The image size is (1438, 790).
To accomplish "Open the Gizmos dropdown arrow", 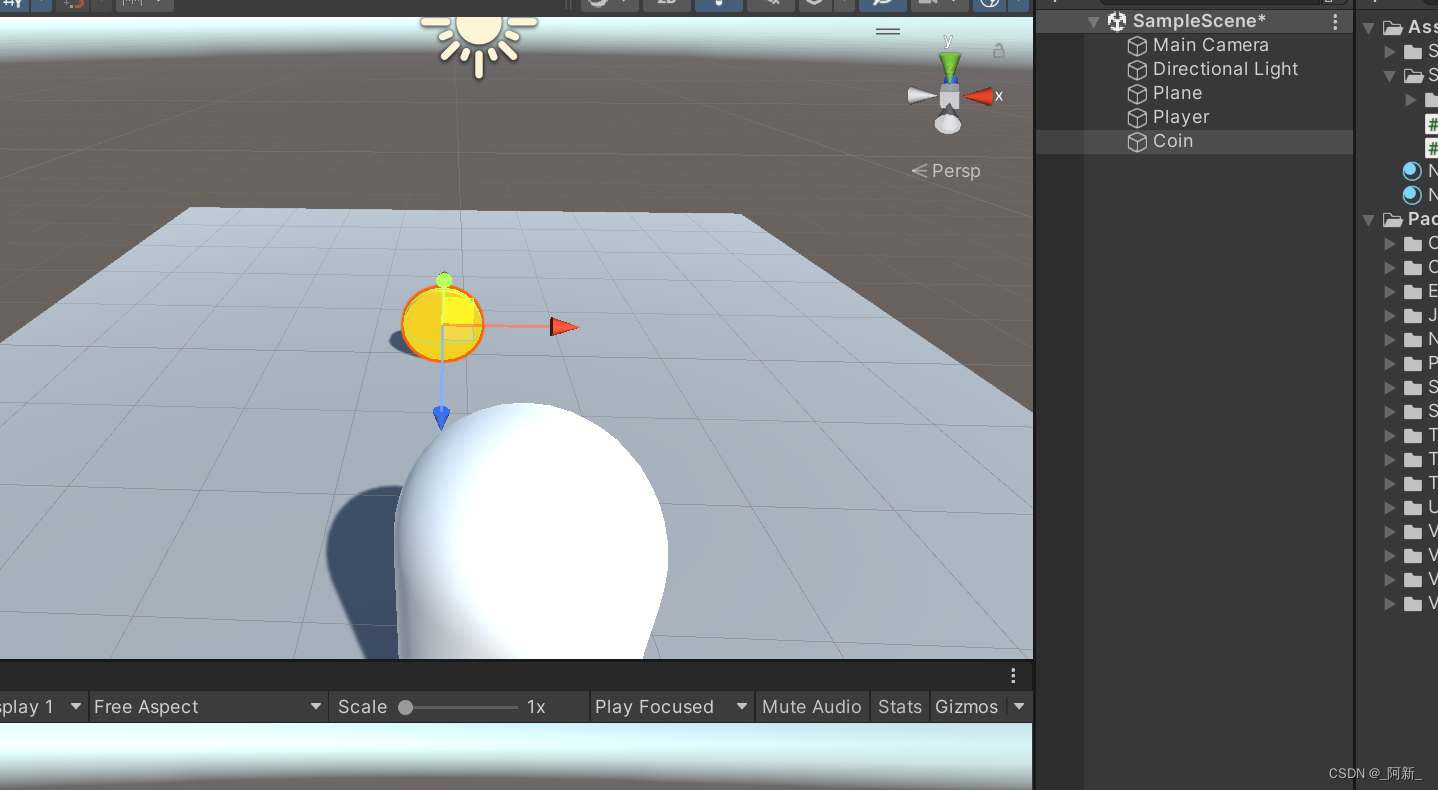I will tap(1019, 707).
